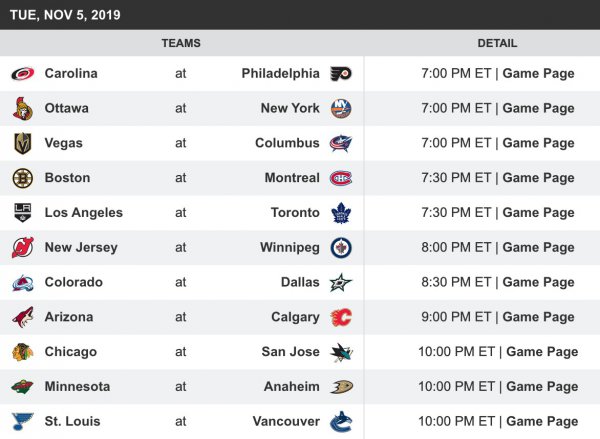The width and height of the screenshot is (600, 439).
Task: Open Game Page for Arizona at Calgary
Action: 538,317
